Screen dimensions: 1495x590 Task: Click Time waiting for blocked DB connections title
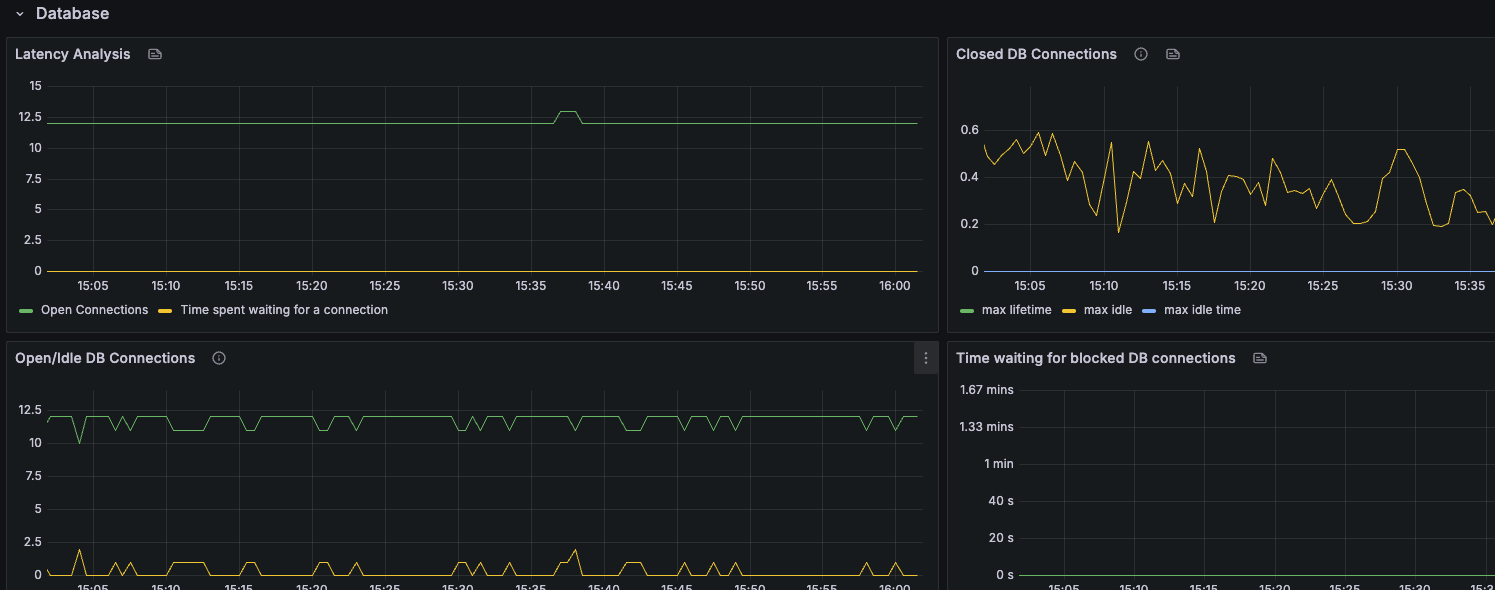point(1095,358)
